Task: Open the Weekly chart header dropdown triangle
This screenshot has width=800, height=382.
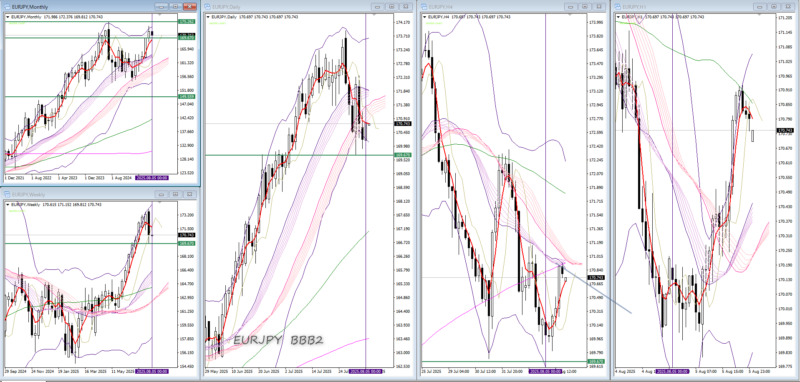Action: tap(8, 205)
